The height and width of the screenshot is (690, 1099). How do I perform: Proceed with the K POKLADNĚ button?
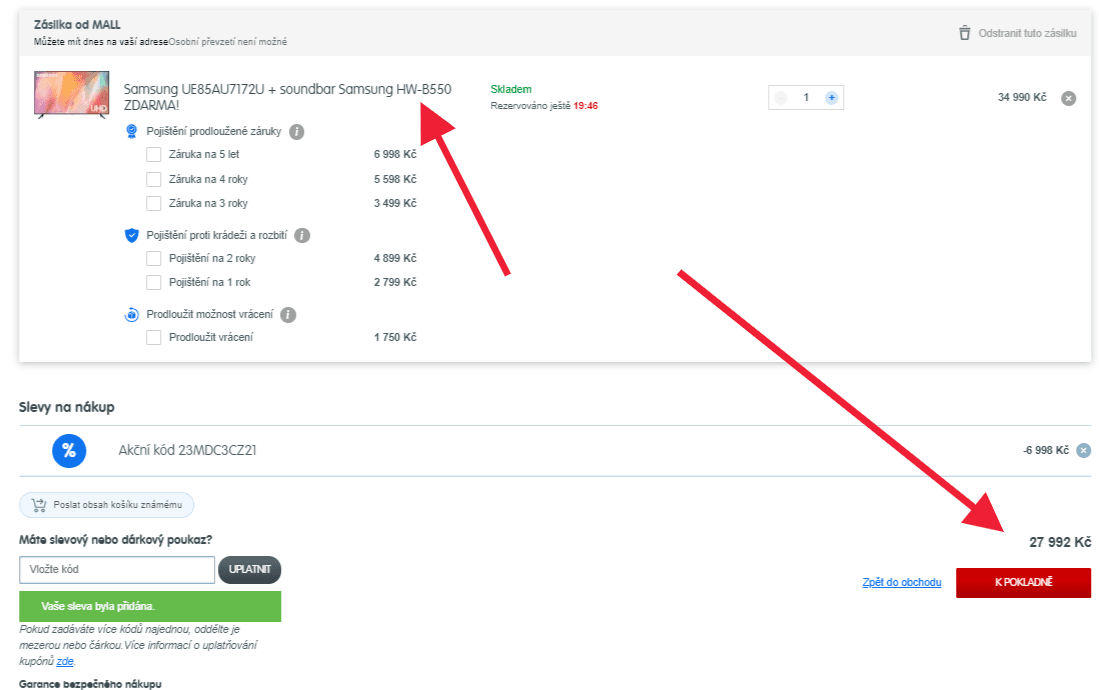click(1023, 582)
